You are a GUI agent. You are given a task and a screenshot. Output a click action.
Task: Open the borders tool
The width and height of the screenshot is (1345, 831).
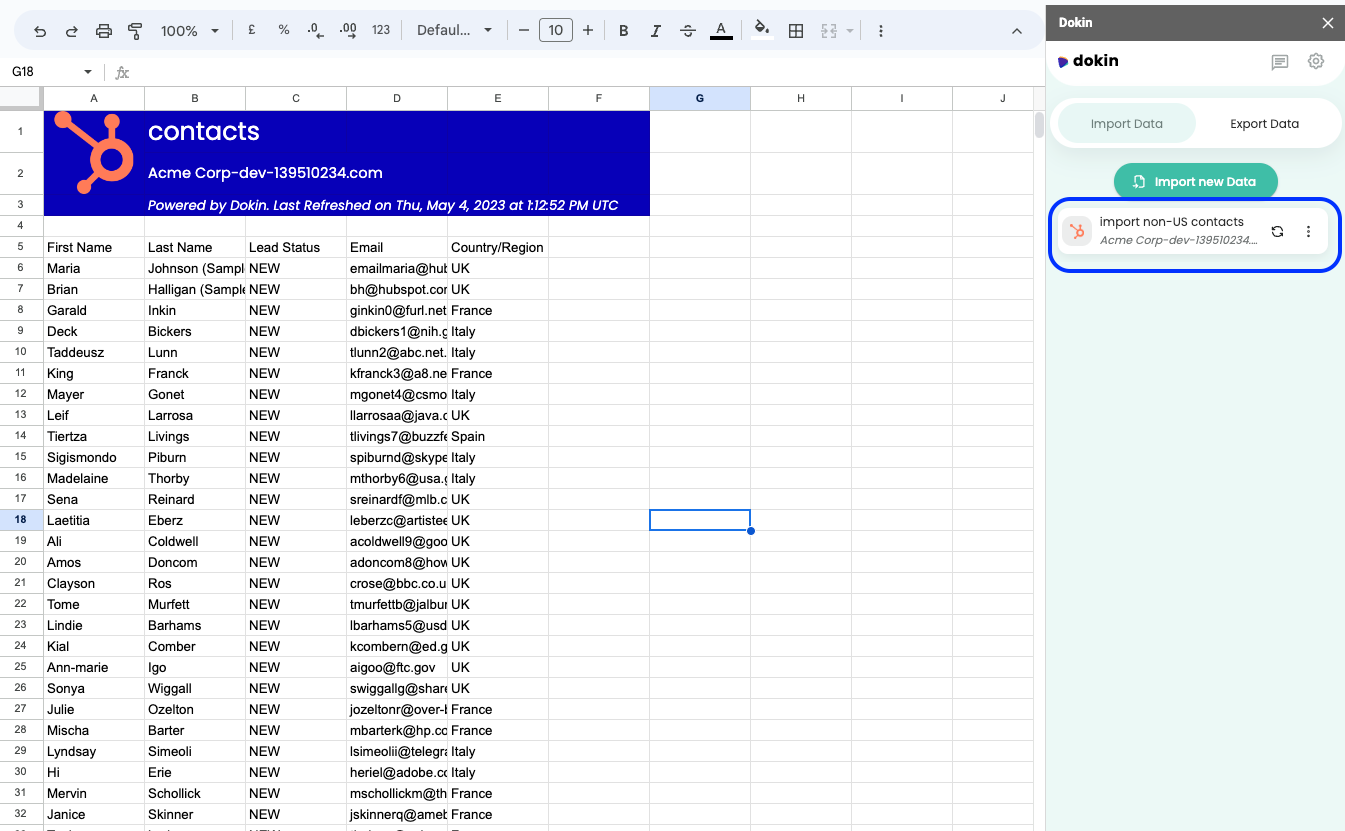click(796, 31)
